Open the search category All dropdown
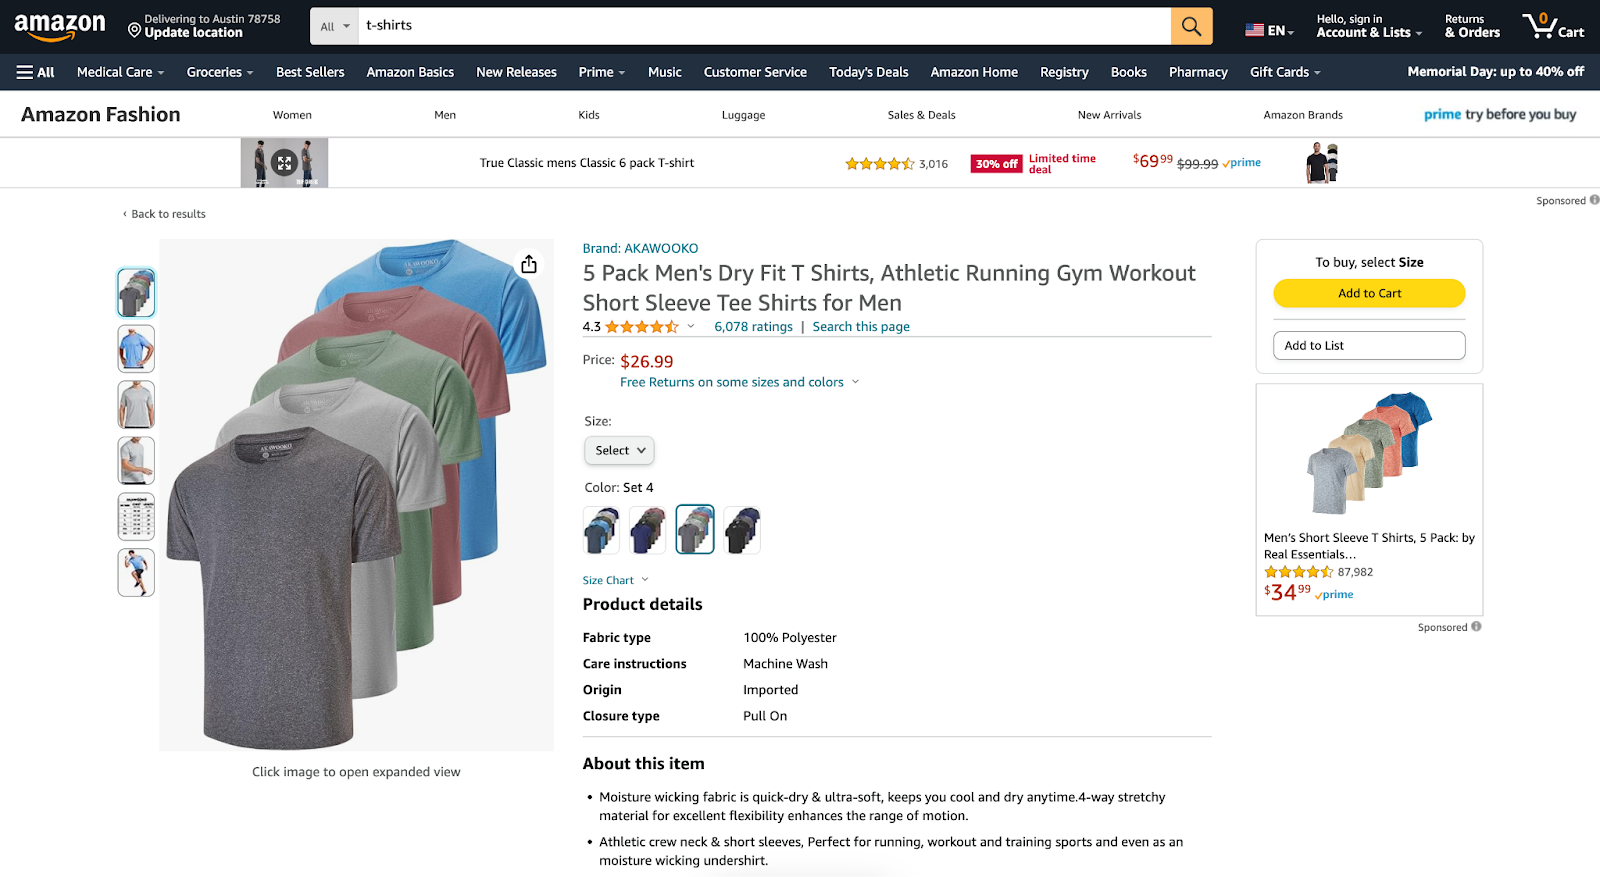Screen dimensions: 1600x877 [335, 26]
